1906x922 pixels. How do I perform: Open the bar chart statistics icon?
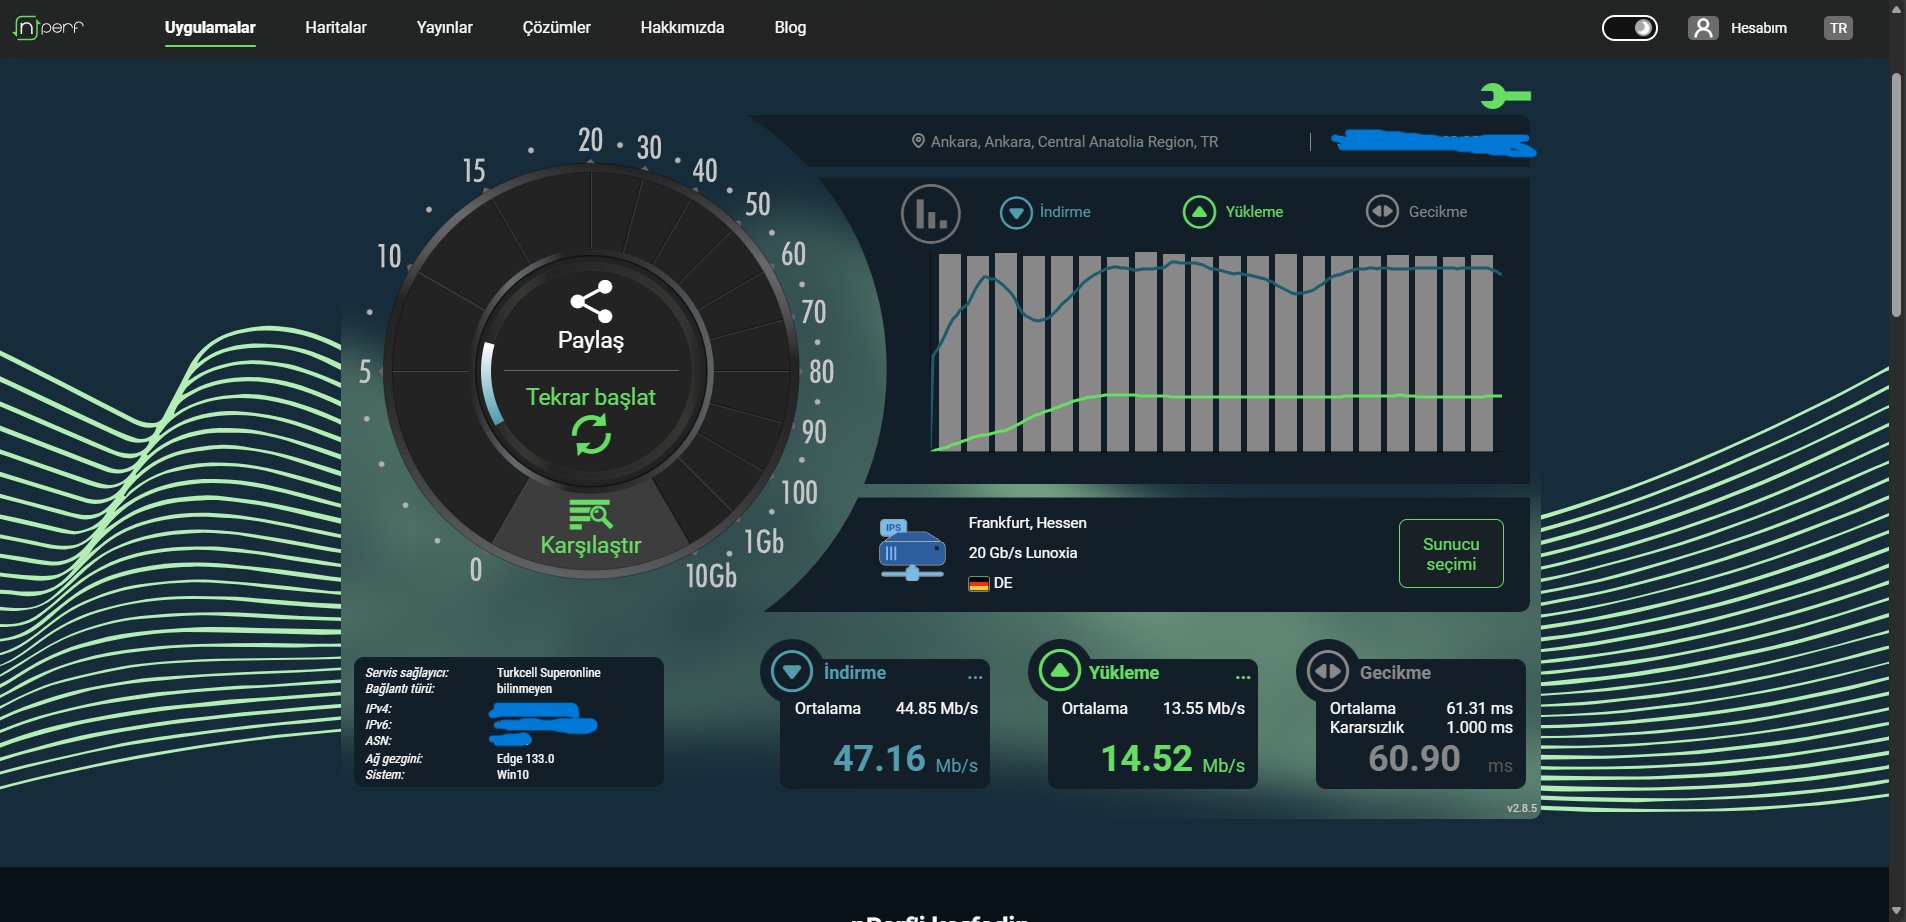(931, 213)
